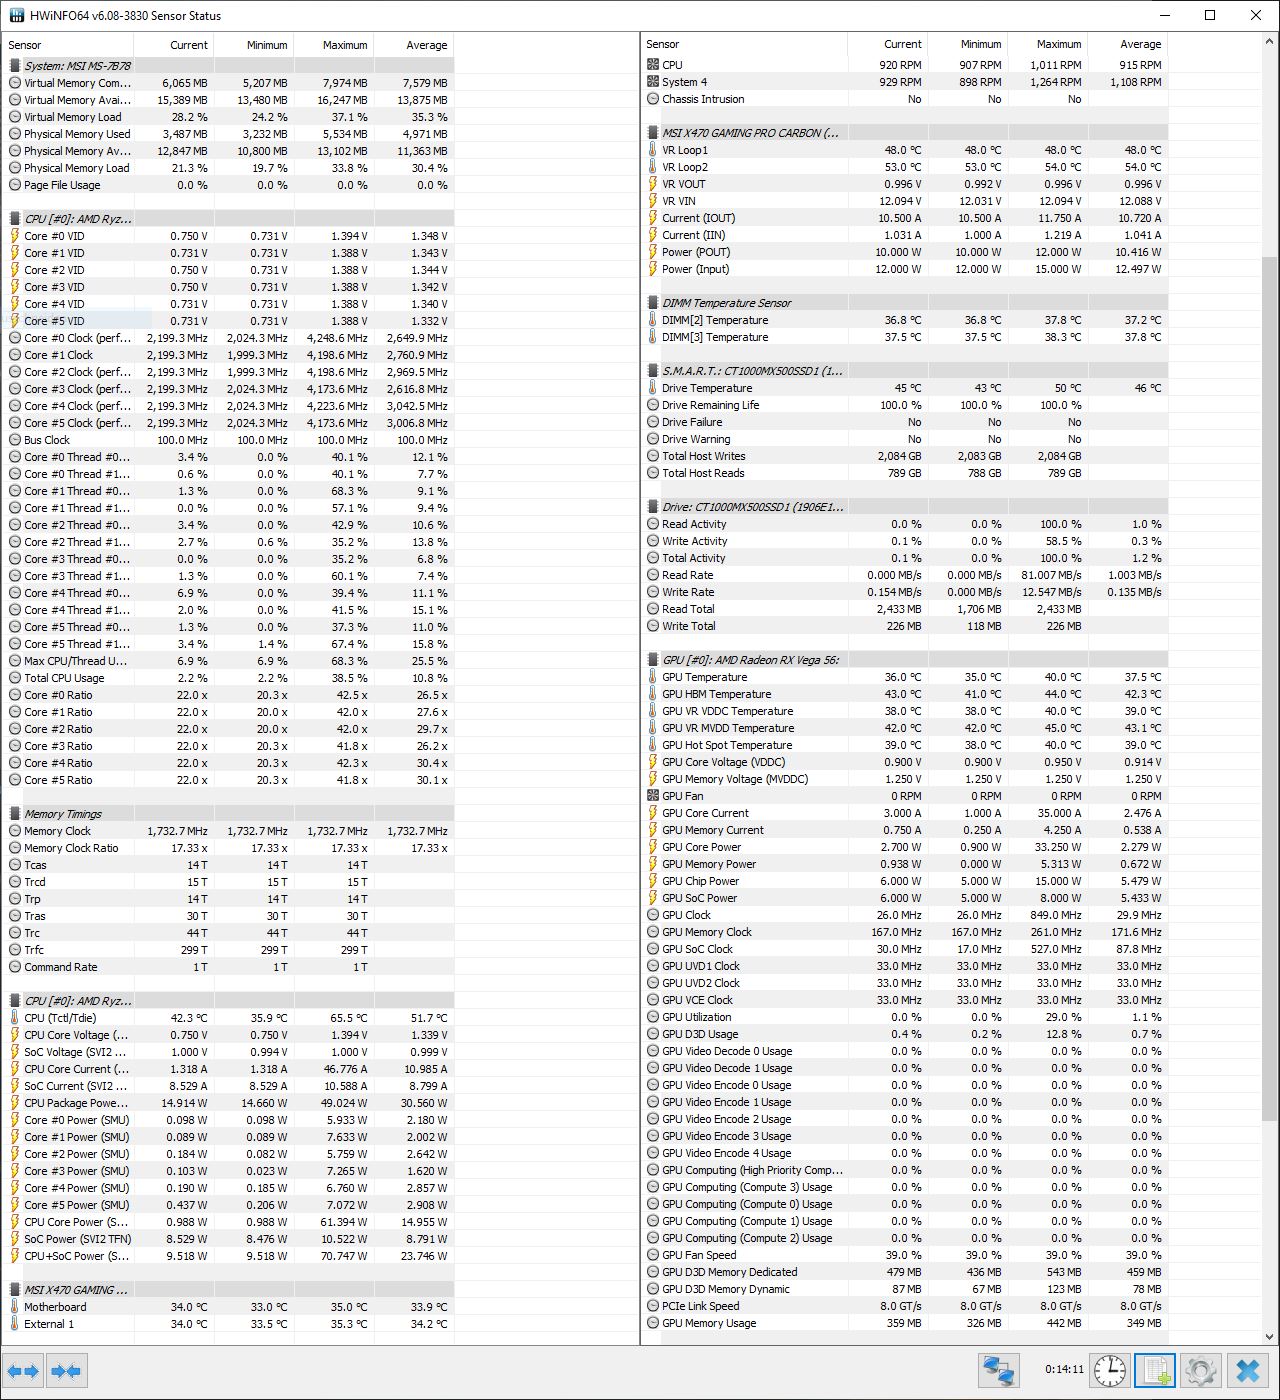Close sensor window with blue X icon
Image resolution: width=1280 pixels, height=1400 pixels.
pos(1246,1370)
